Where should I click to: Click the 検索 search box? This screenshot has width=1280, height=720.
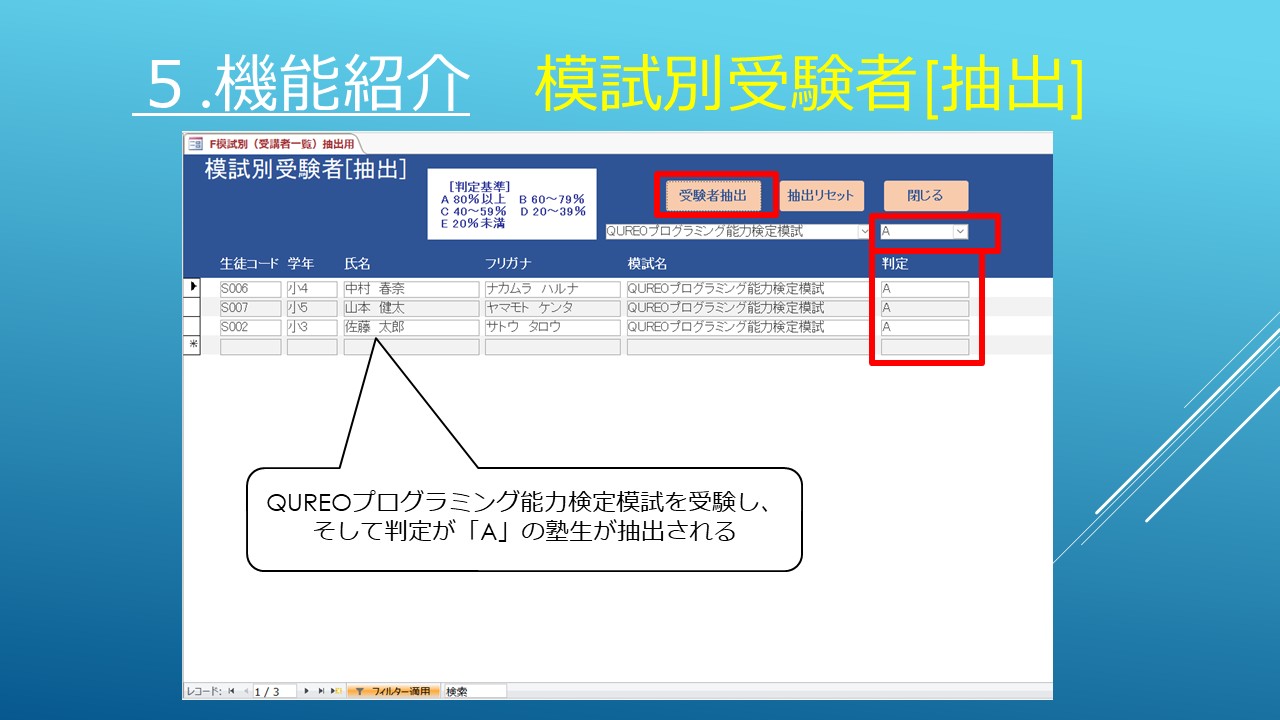pyautogui.click(x=475, y=691)
